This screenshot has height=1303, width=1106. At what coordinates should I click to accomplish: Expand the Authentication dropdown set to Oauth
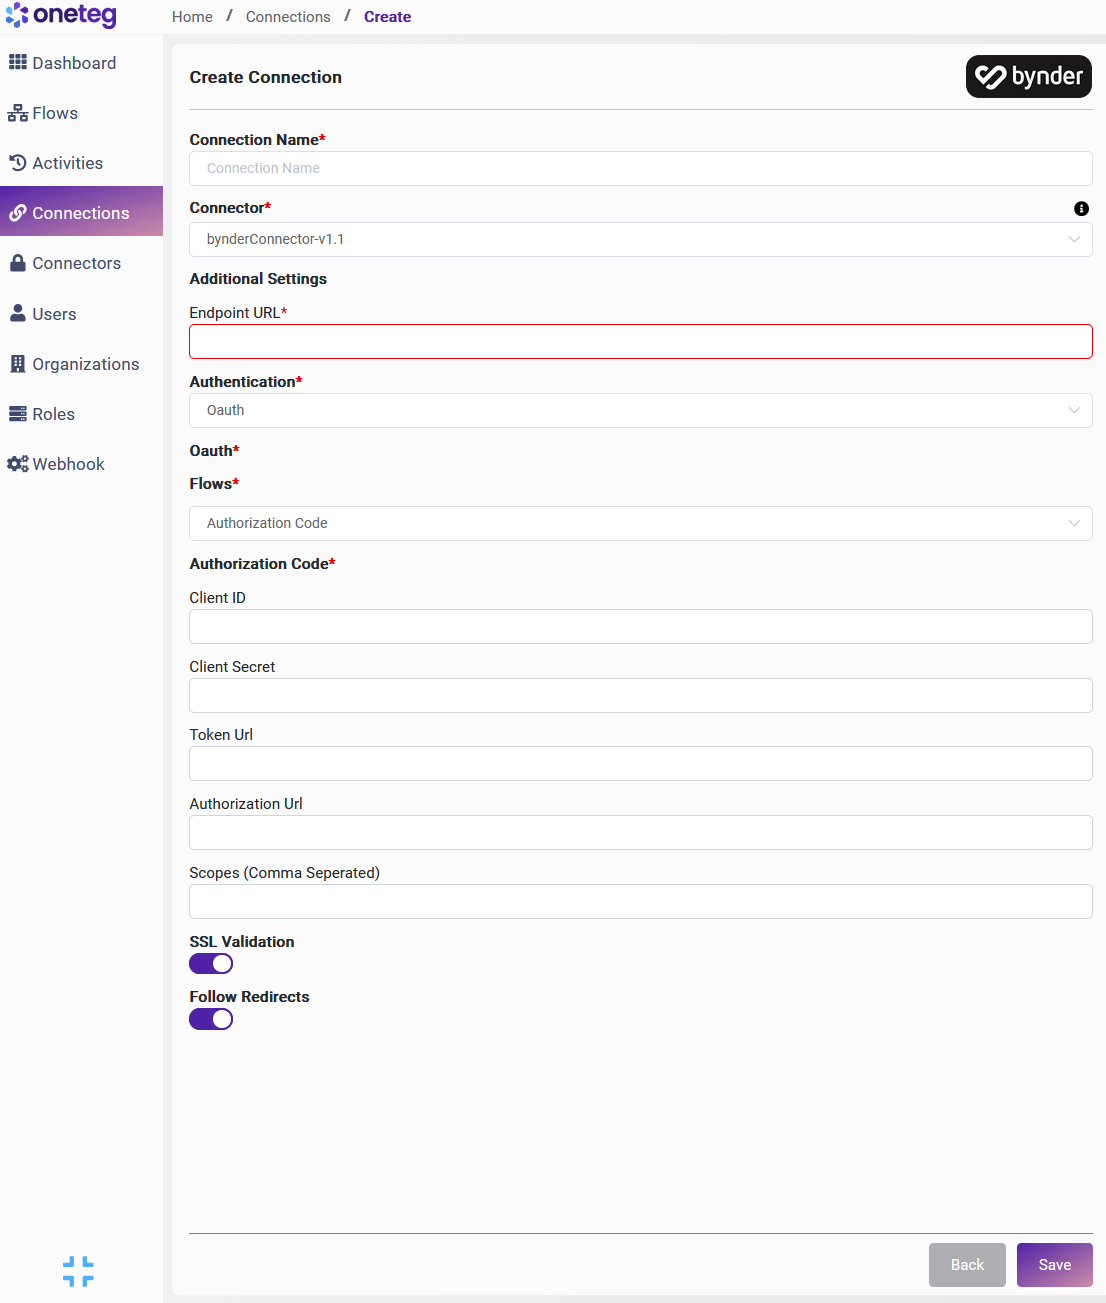(x=640, y=410)
